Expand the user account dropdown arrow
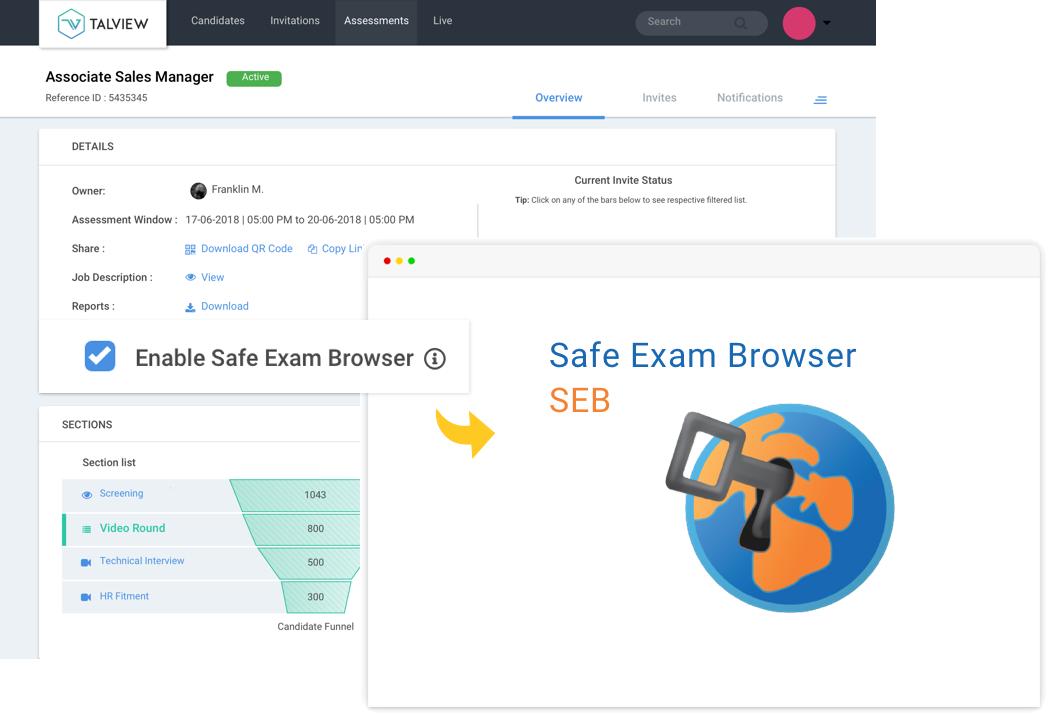The width and height of the screenshot is (1049, 715). (827, 23)
